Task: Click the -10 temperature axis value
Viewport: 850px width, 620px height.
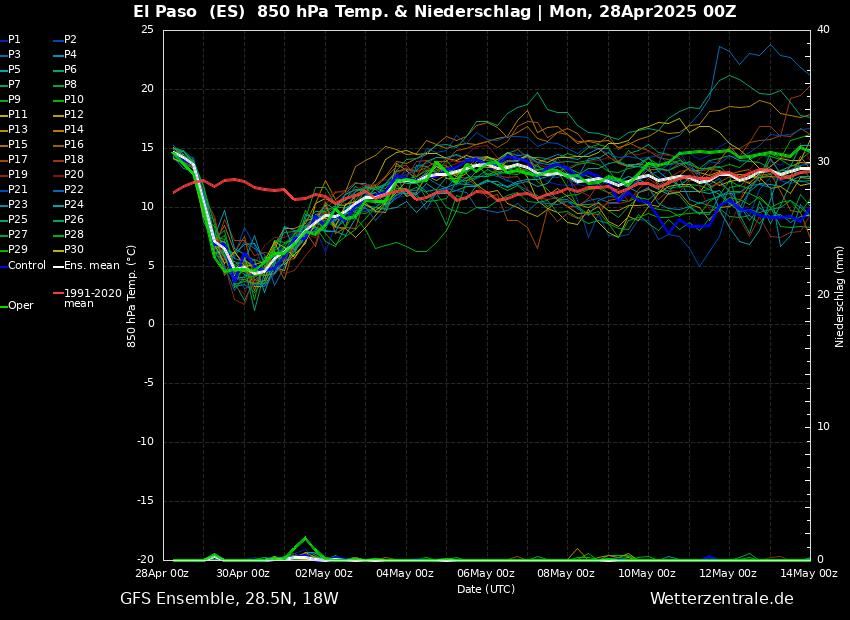Action: point(145,442)
